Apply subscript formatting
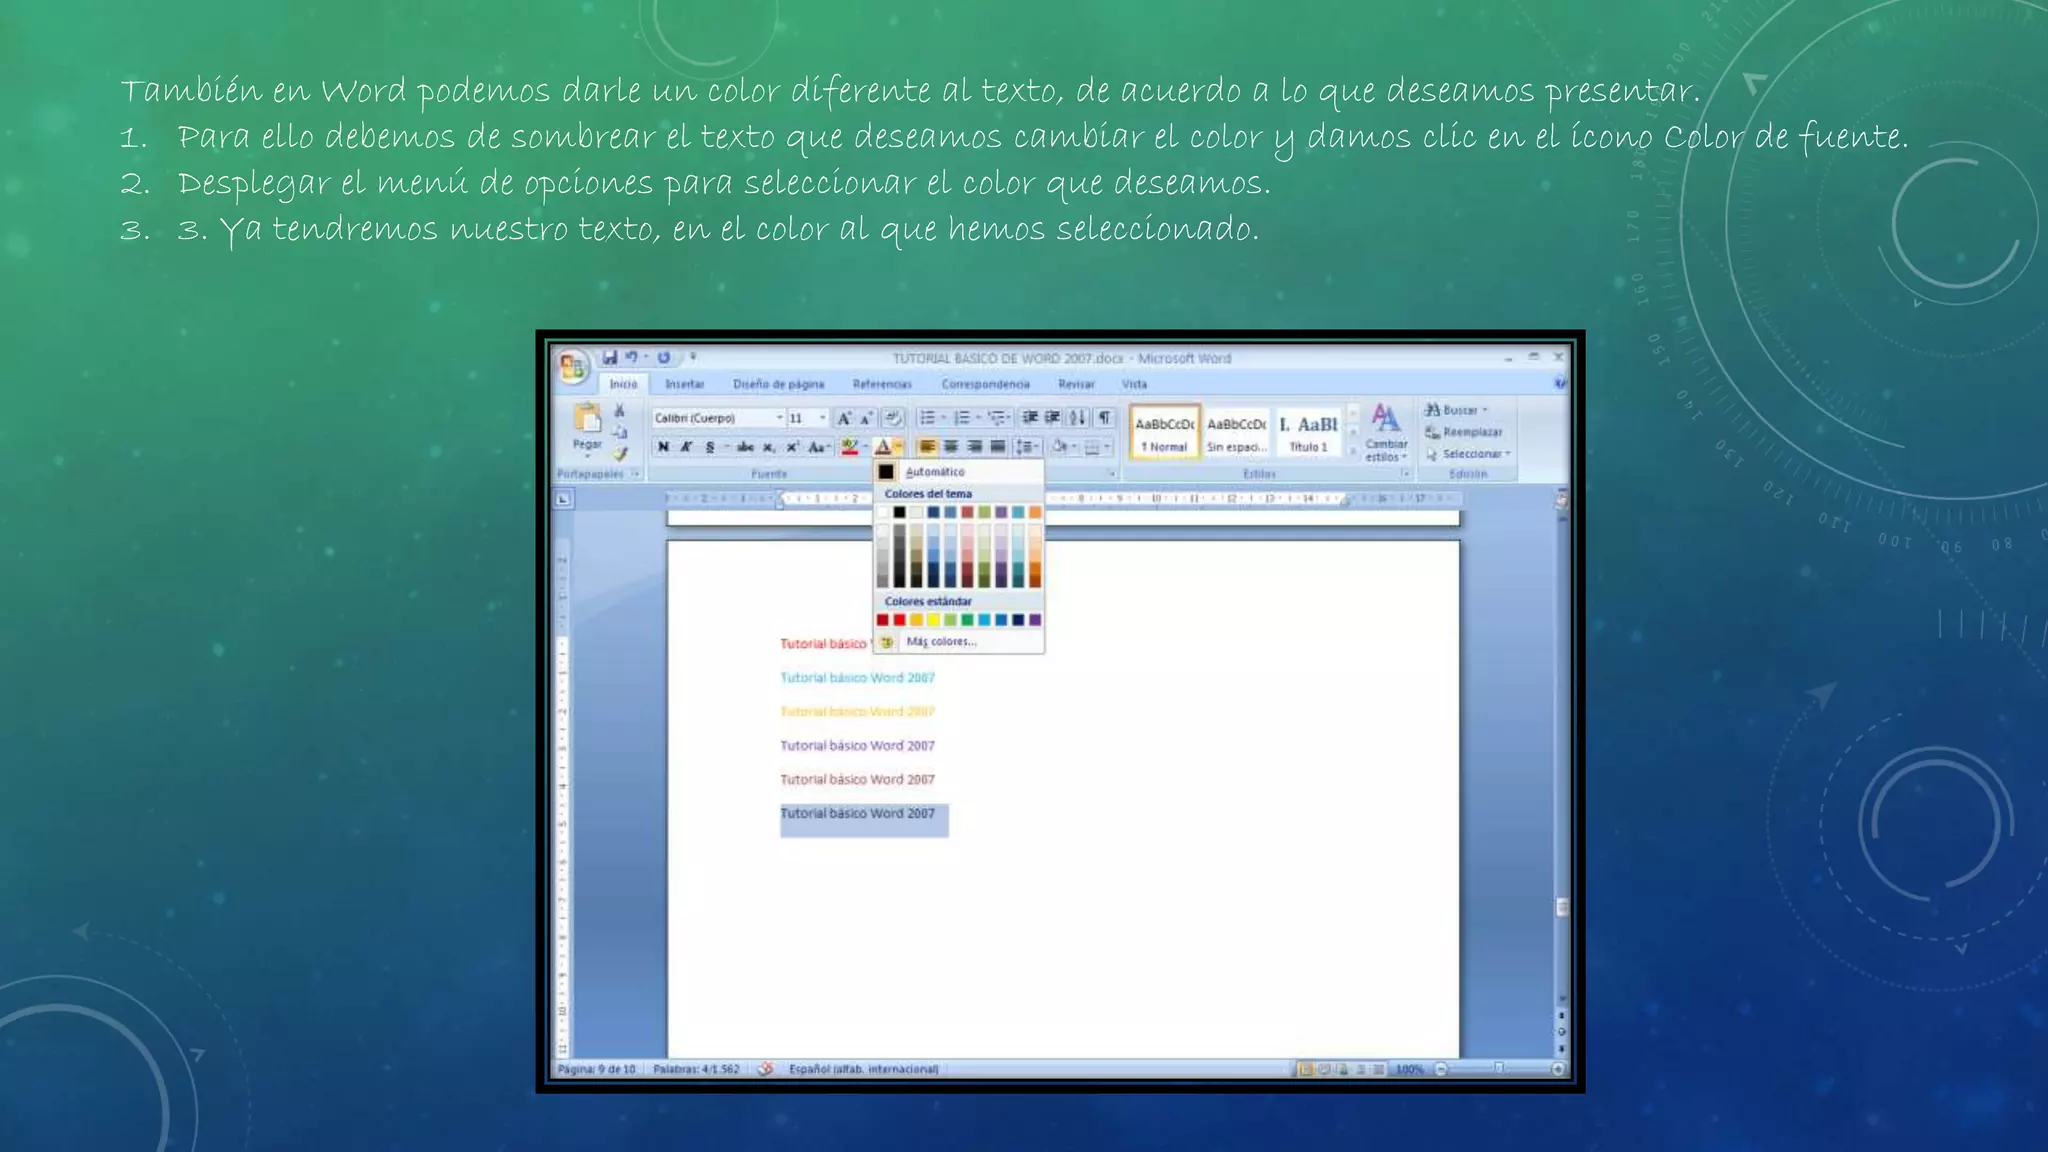The image size is (2048, 1152). click(768, 447)
